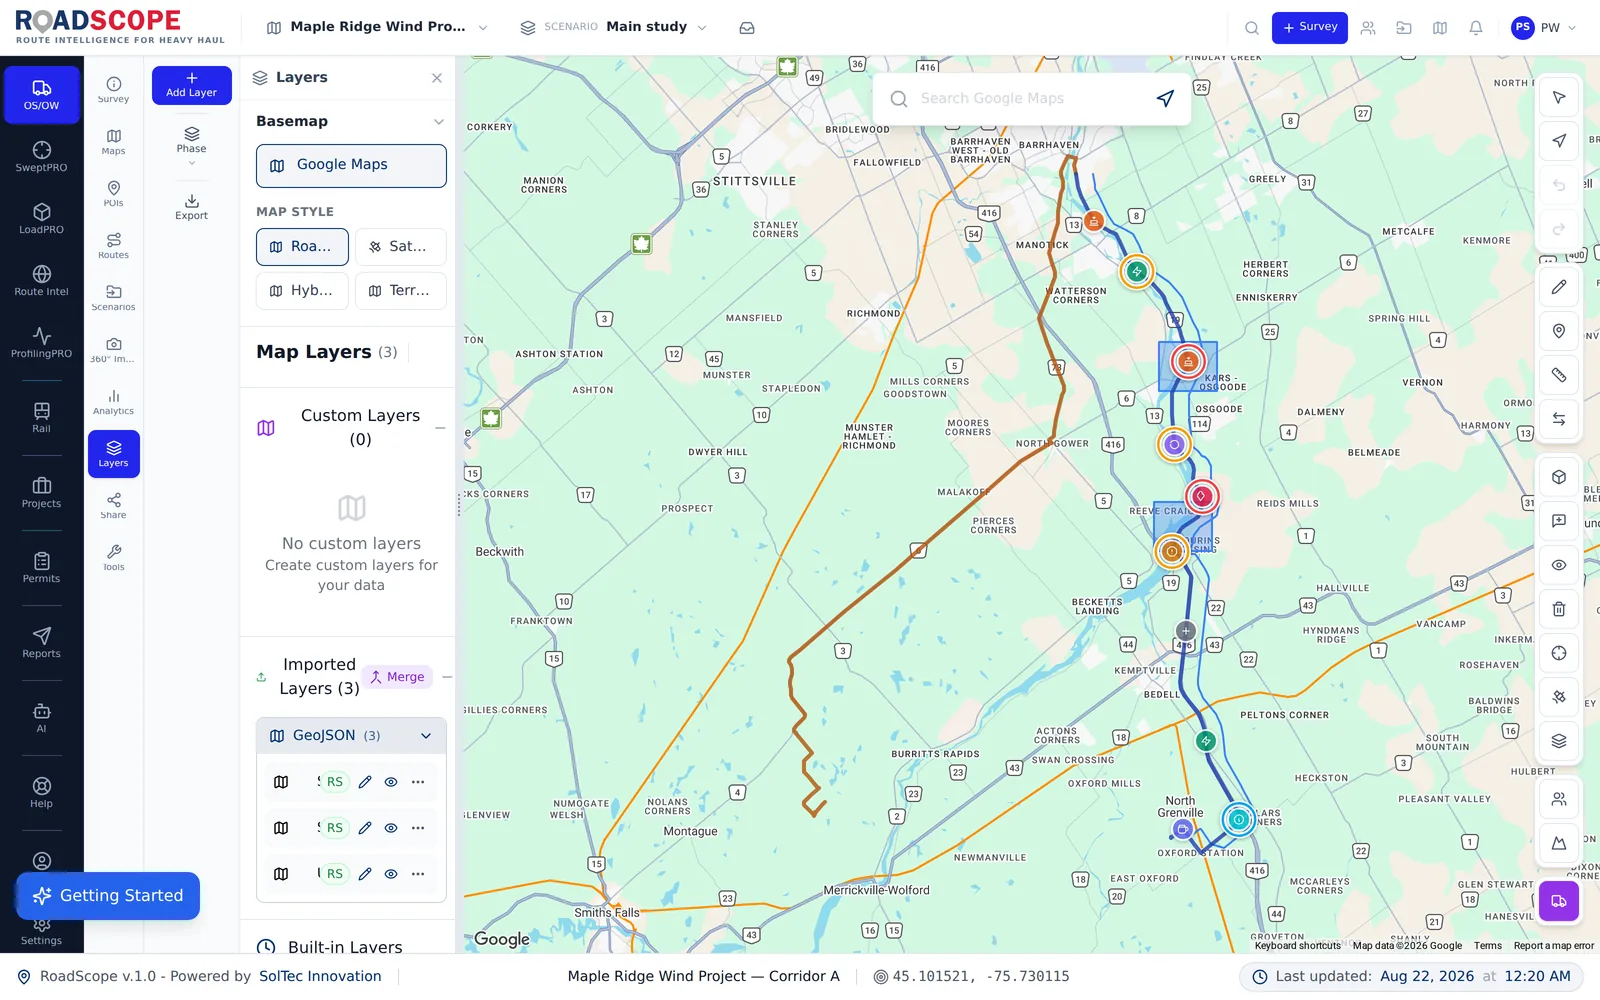The width and height of the screenshot is (1600, 1000).
Task: Click the trash delete tool on the map toolbar
Action: [1559, 609]
